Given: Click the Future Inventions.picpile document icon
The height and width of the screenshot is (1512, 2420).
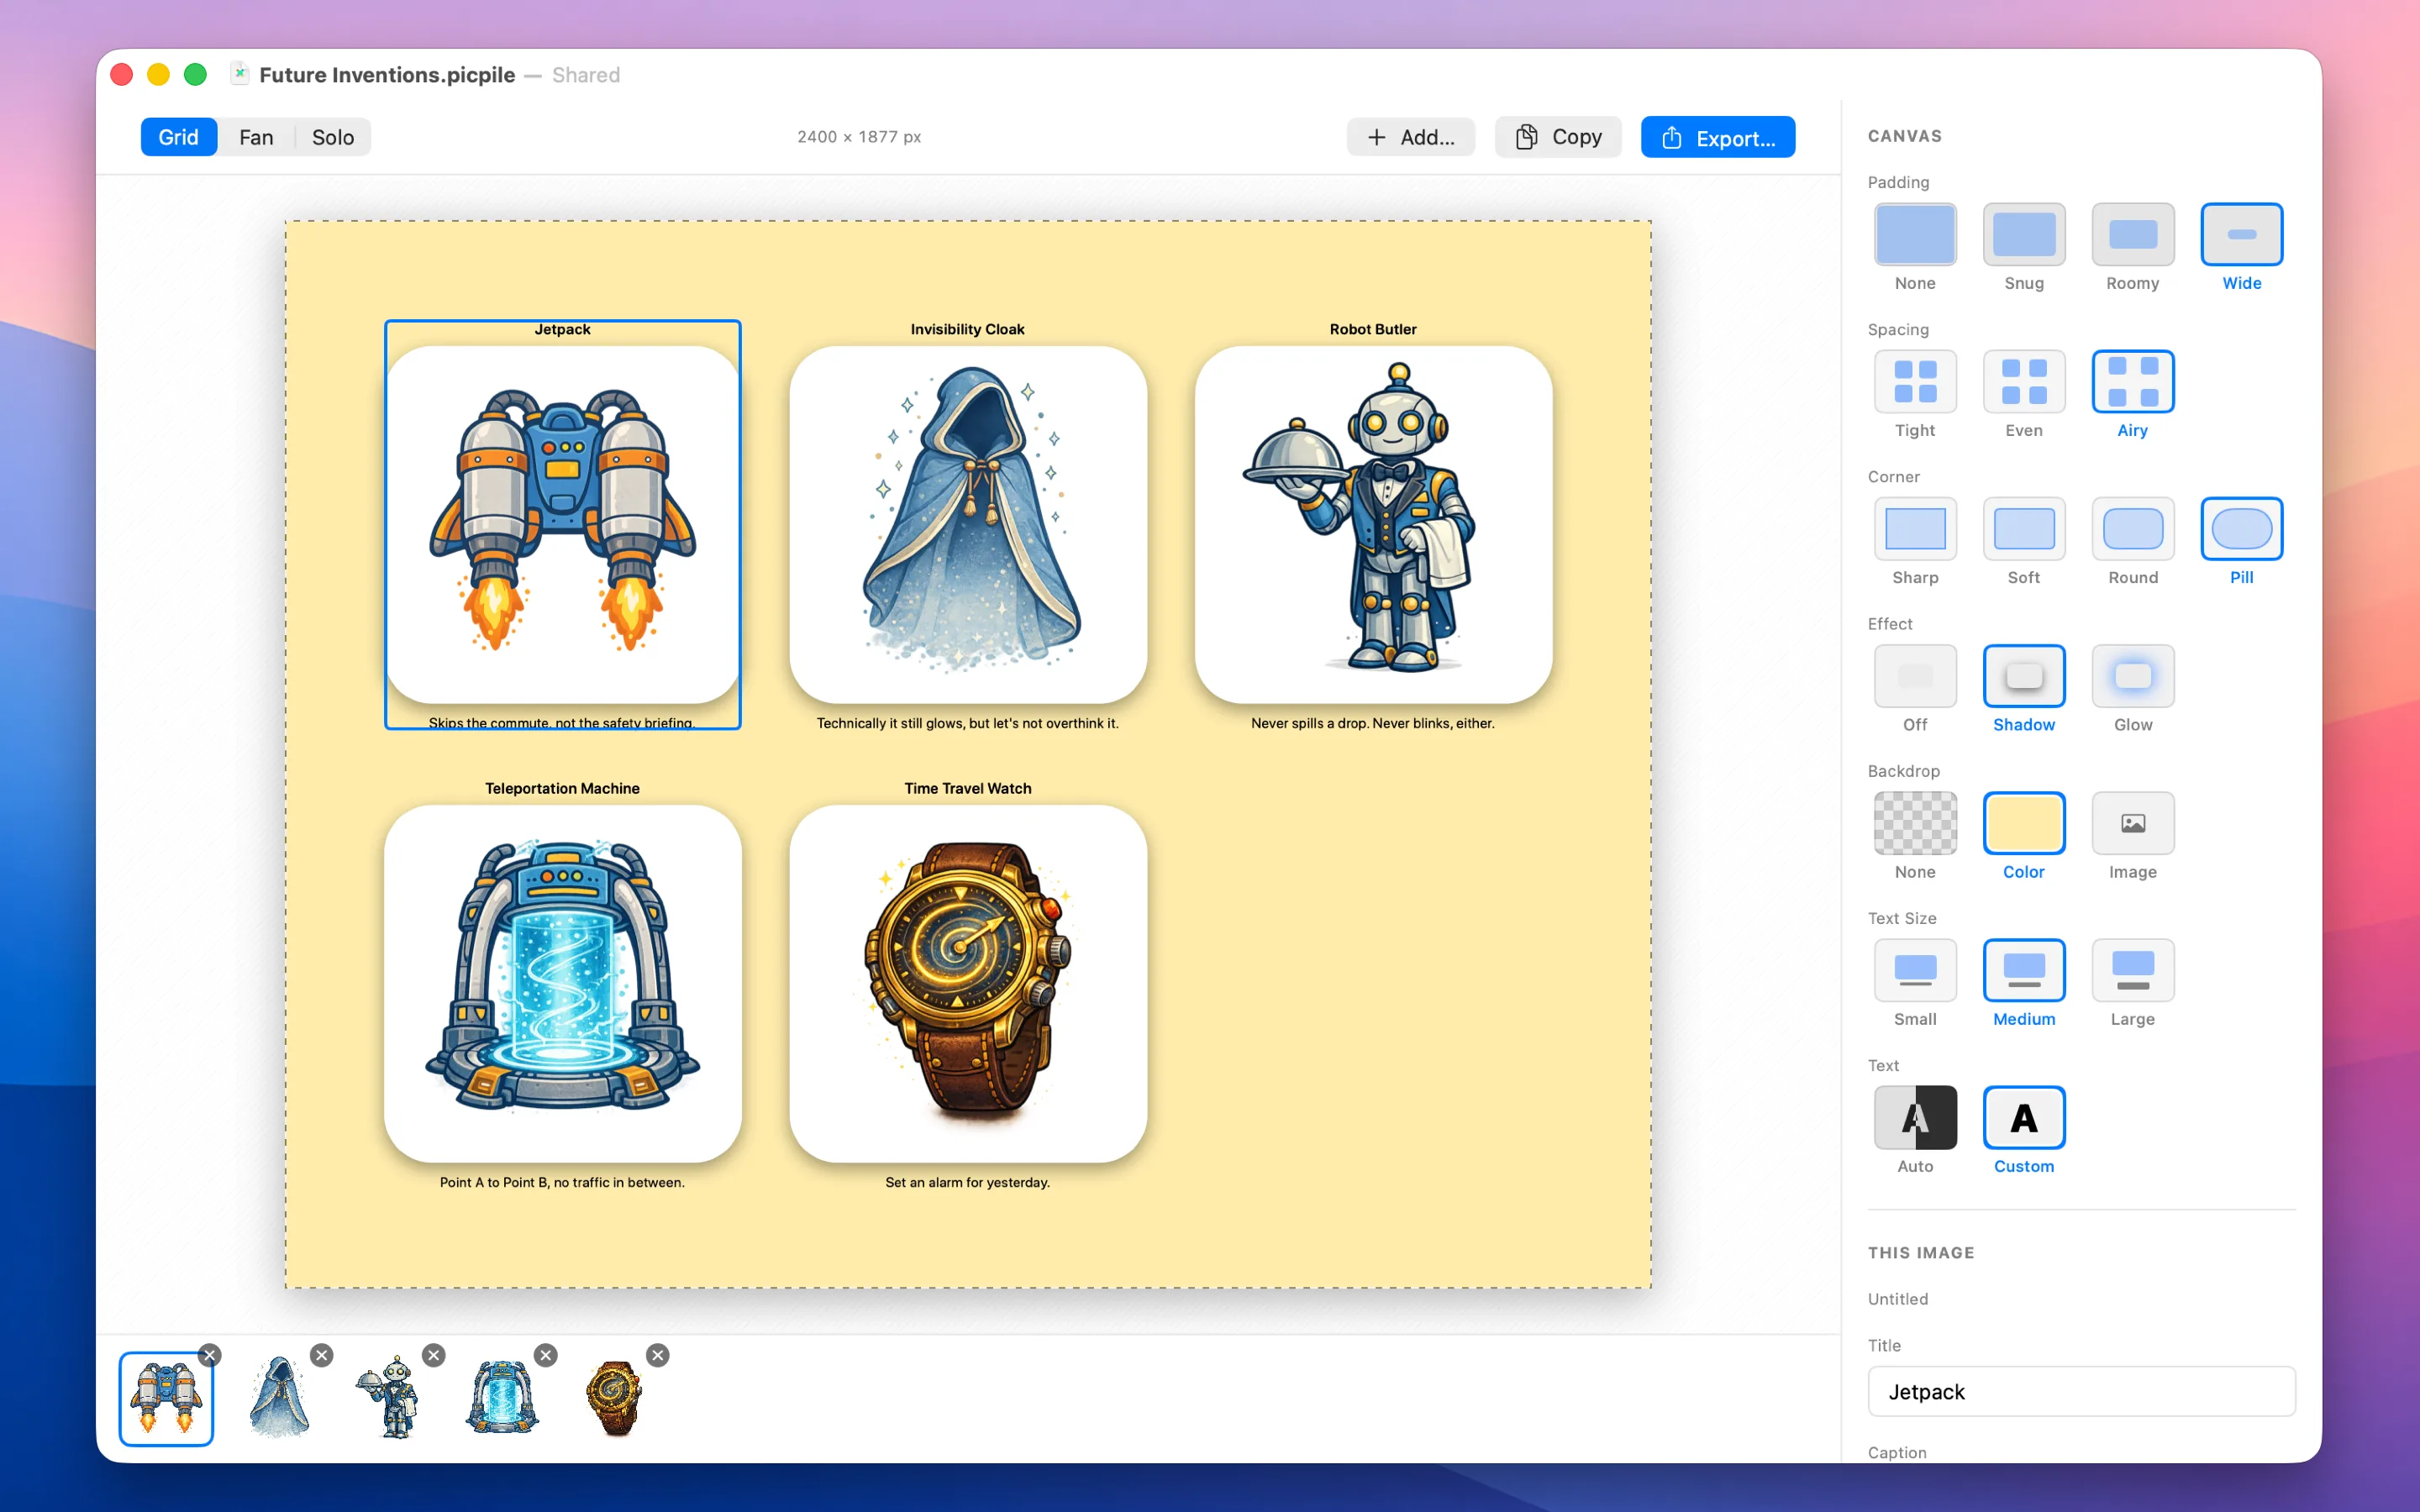Looking at the screenshot, I should [x=239, y=74].
